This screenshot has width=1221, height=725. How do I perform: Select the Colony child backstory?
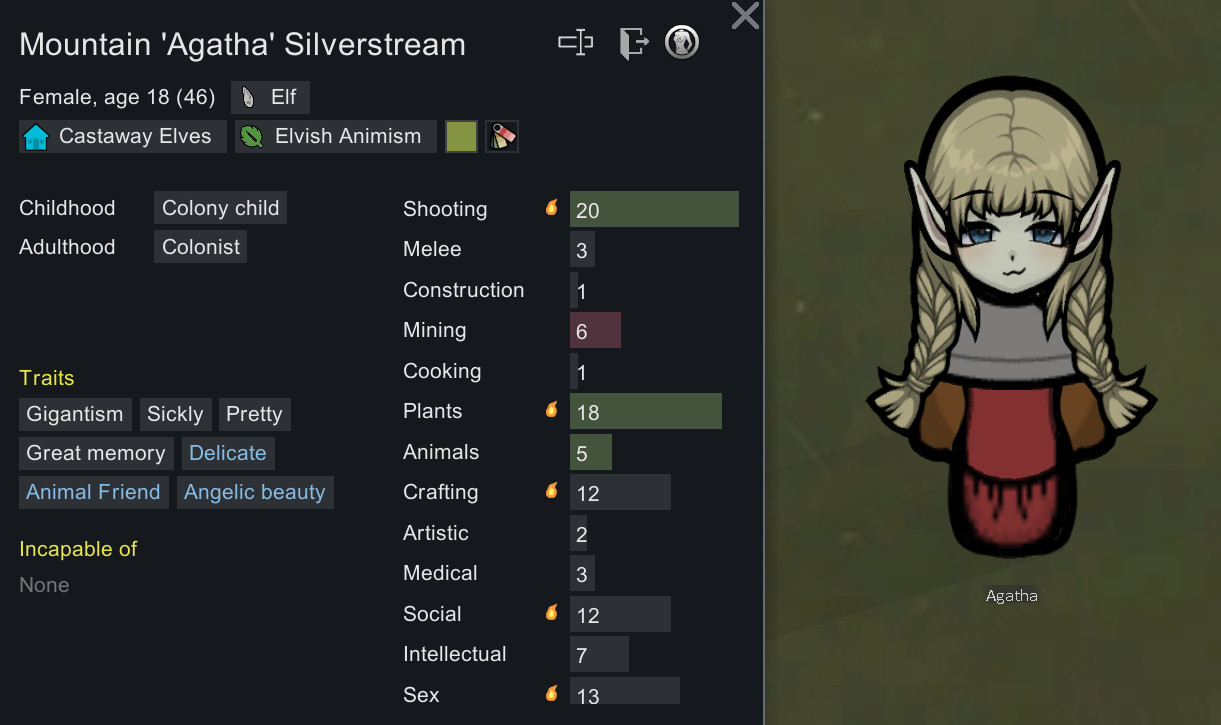(221, 208)
